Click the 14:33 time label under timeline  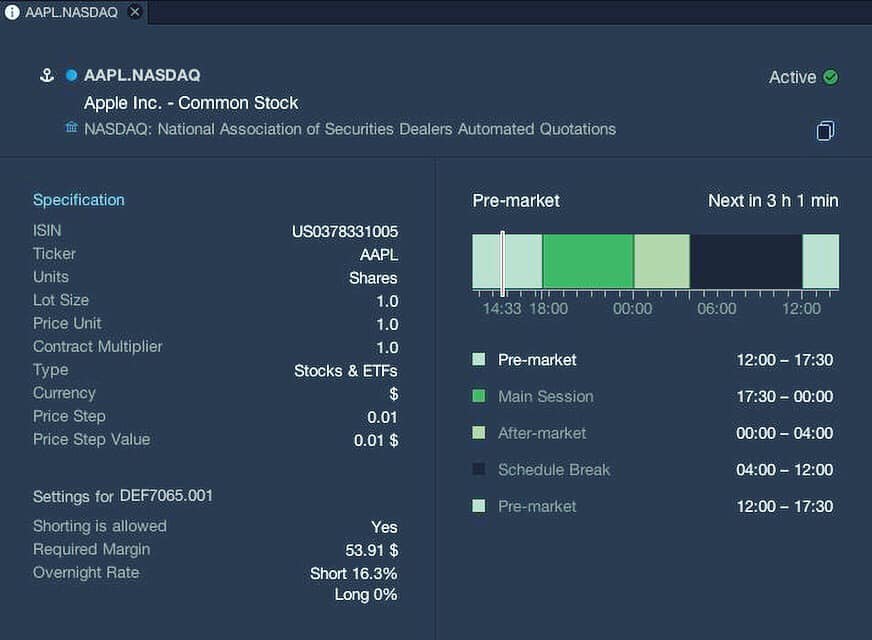(502, 309)
